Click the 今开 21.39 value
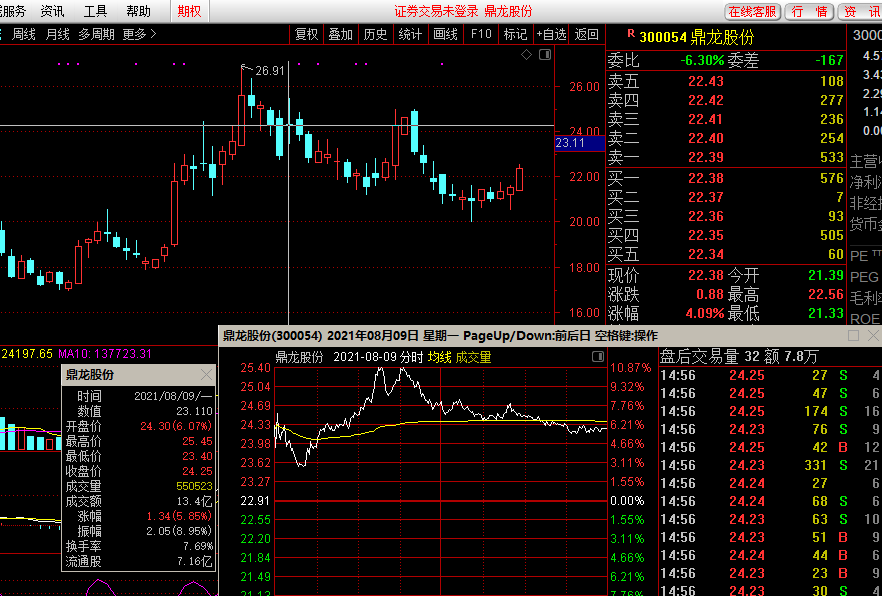This screenshot has height=596, width=882. [826, 276]
